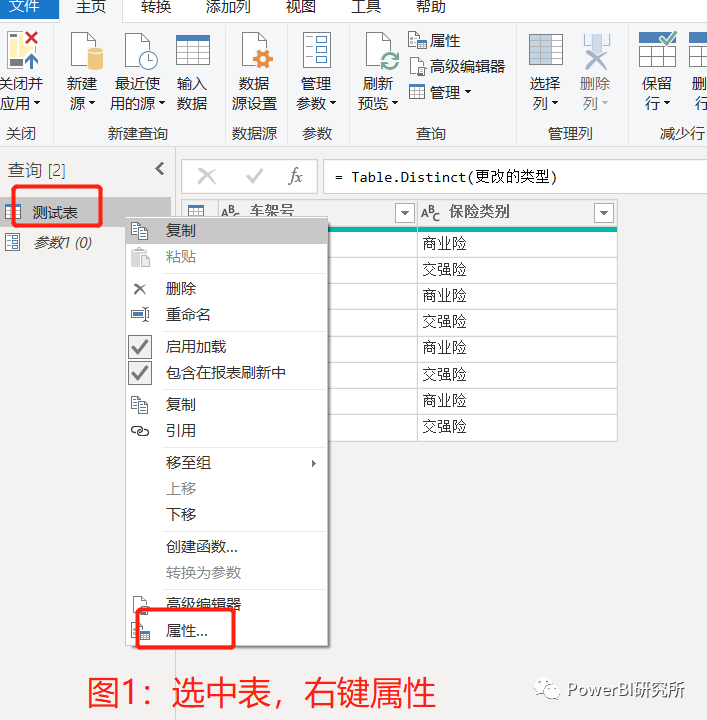Viewport: 707px width, 720px height.
Task: Expand the 管理参数 dropdown arrow
Action: coord(333,103)
